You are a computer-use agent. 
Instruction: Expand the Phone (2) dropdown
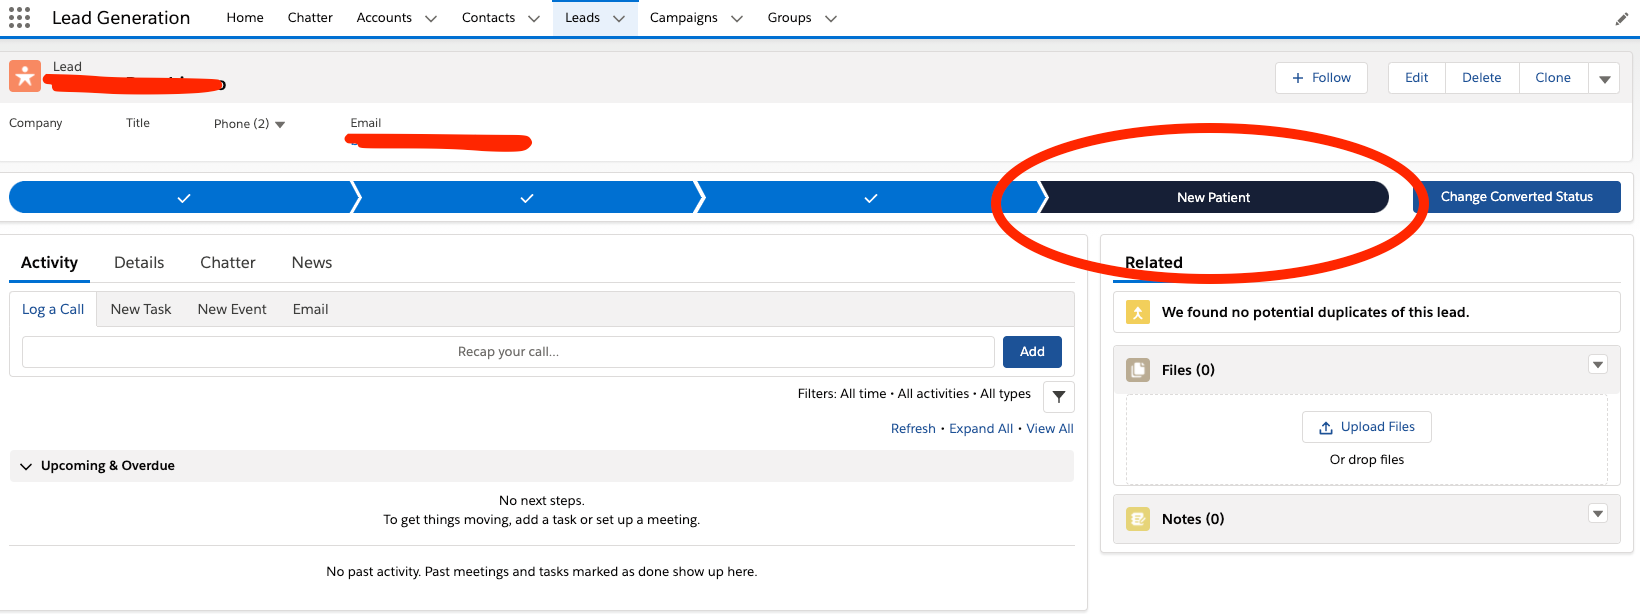tap(280, 124)
